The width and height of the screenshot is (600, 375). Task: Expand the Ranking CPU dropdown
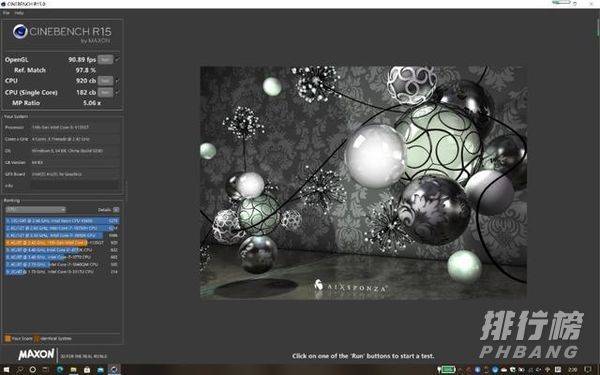coord(36,209)
